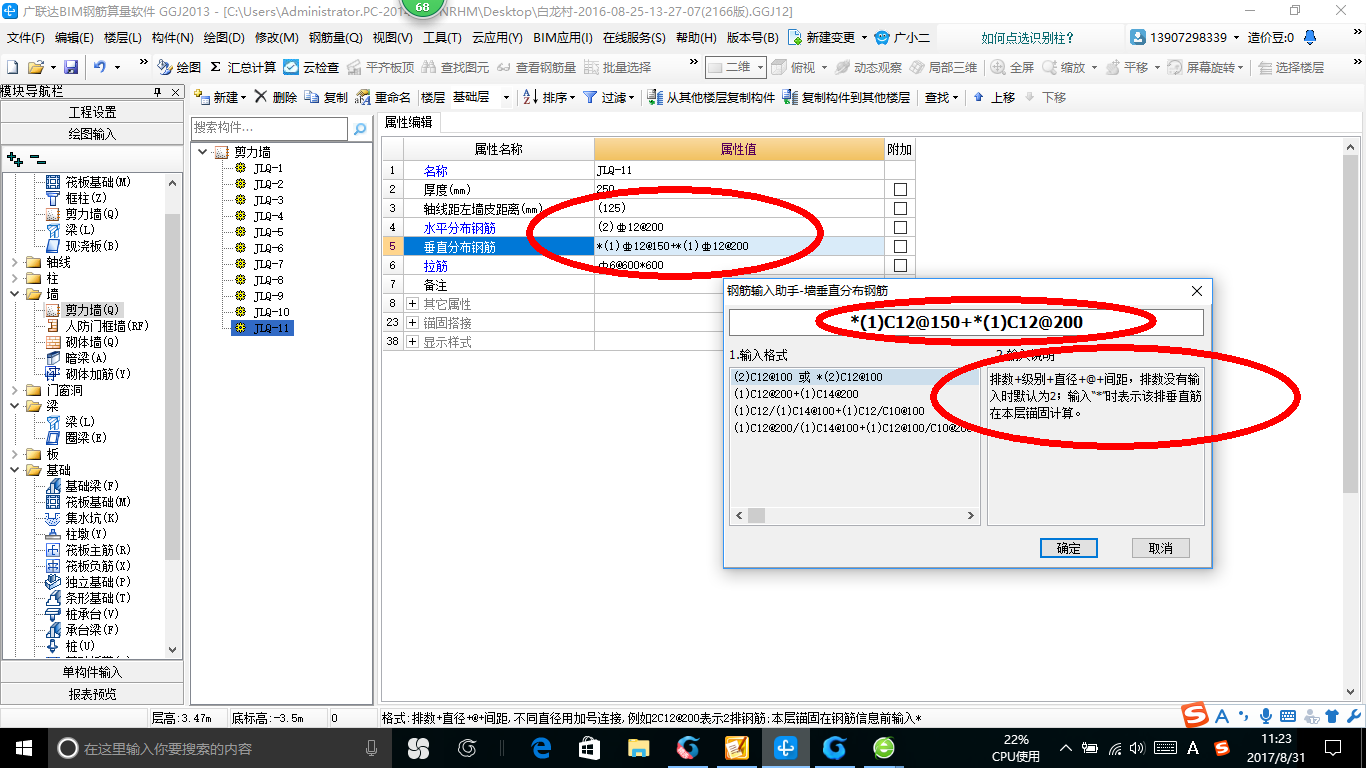
Task: Open 钢筋量(Q) menu
Action: [335, 37]
